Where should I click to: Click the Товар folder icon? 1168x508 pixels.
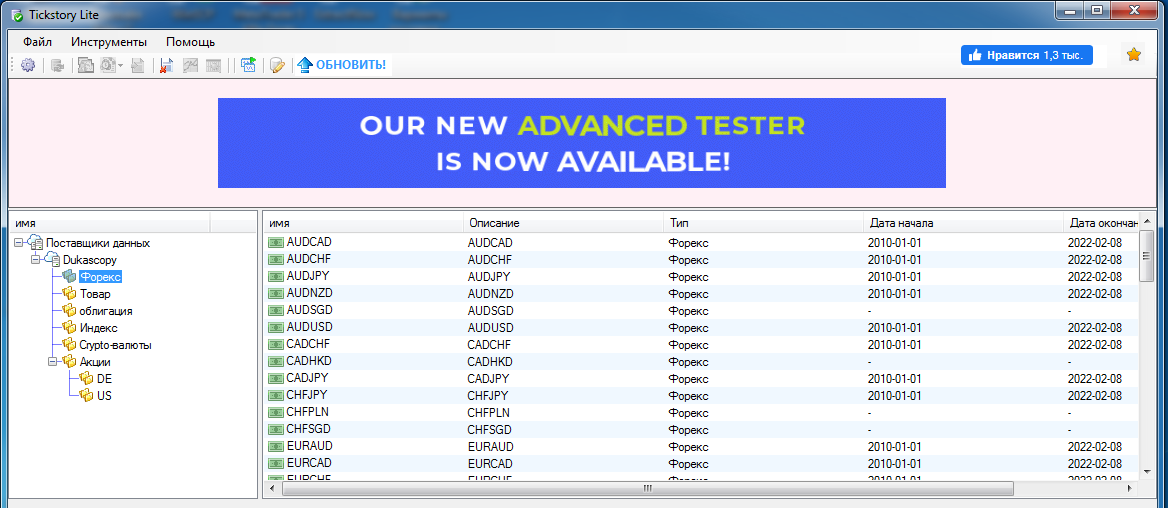coord(69,294)
